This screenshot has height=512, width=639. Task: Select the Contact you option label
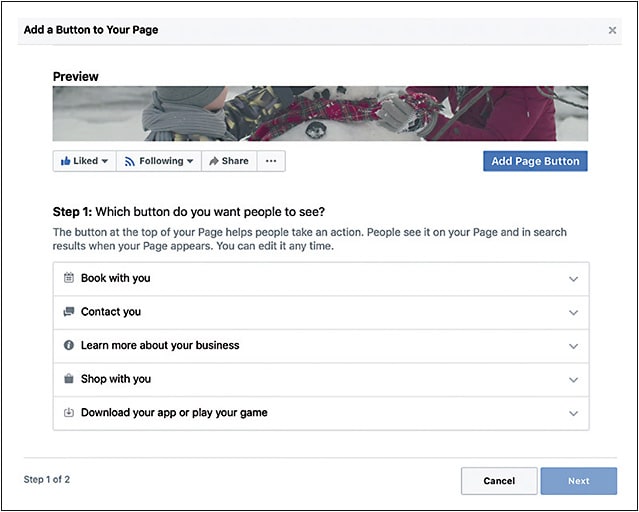tap(111, 312)
